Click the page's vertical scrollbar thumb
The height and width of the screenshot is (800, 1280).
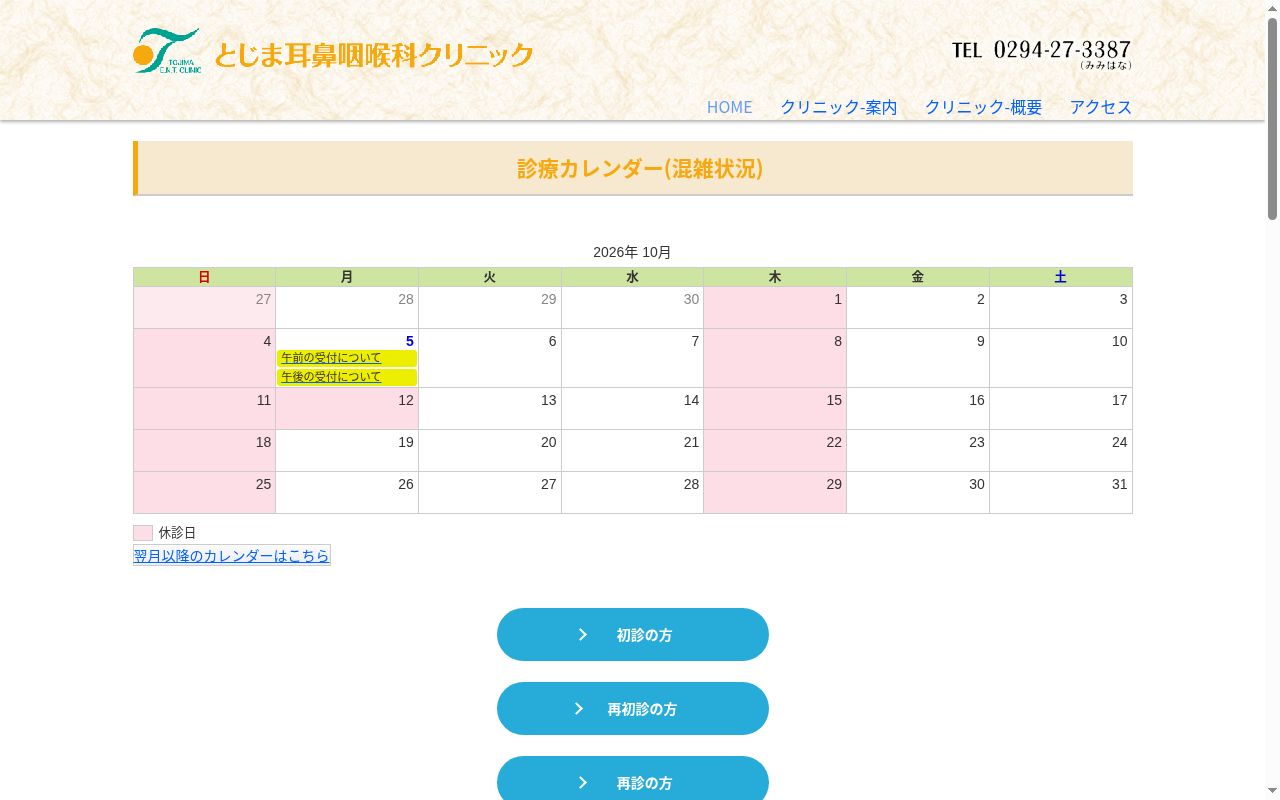point(1273,118)
